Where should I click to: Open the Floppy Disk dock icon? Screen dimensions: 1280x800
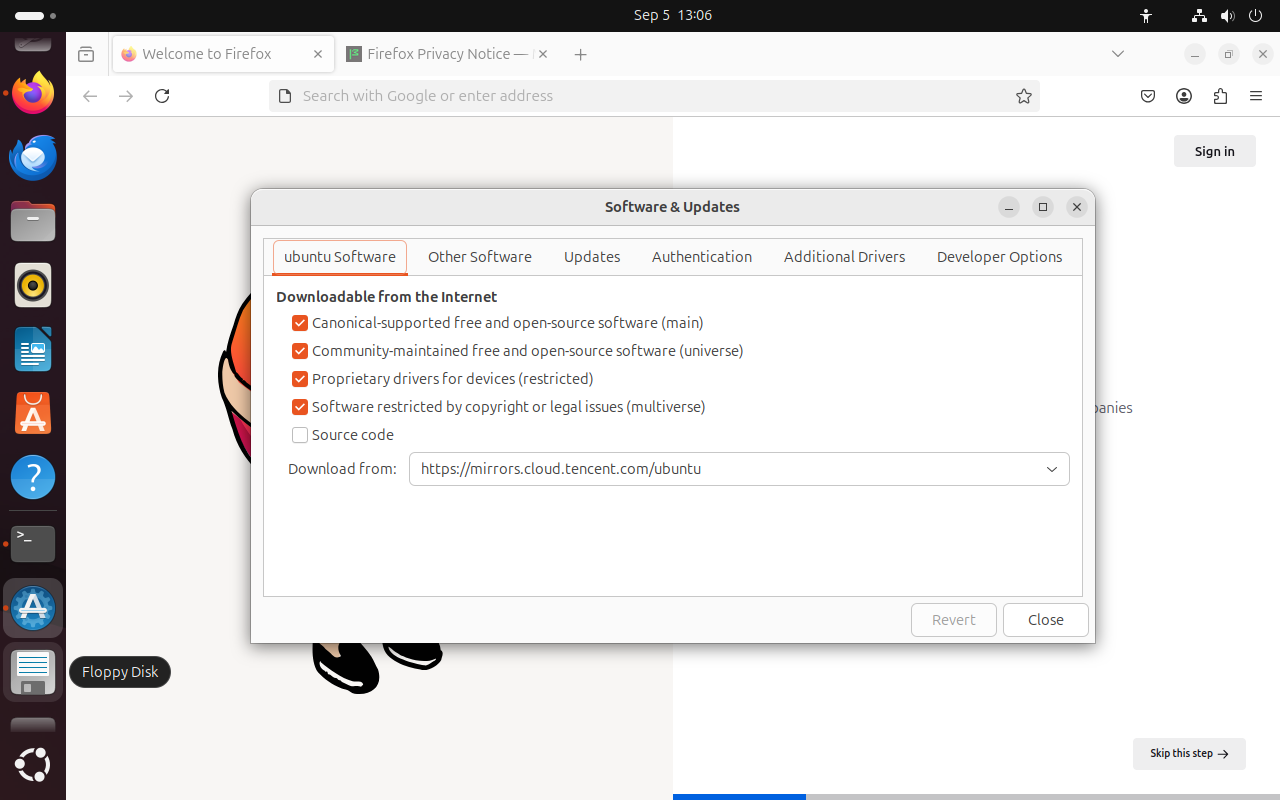(x=33, y=672)
